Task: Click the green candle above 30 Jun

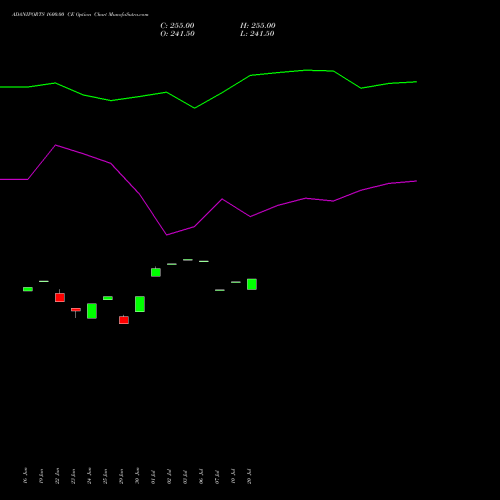Action: [x=140, y=304]
